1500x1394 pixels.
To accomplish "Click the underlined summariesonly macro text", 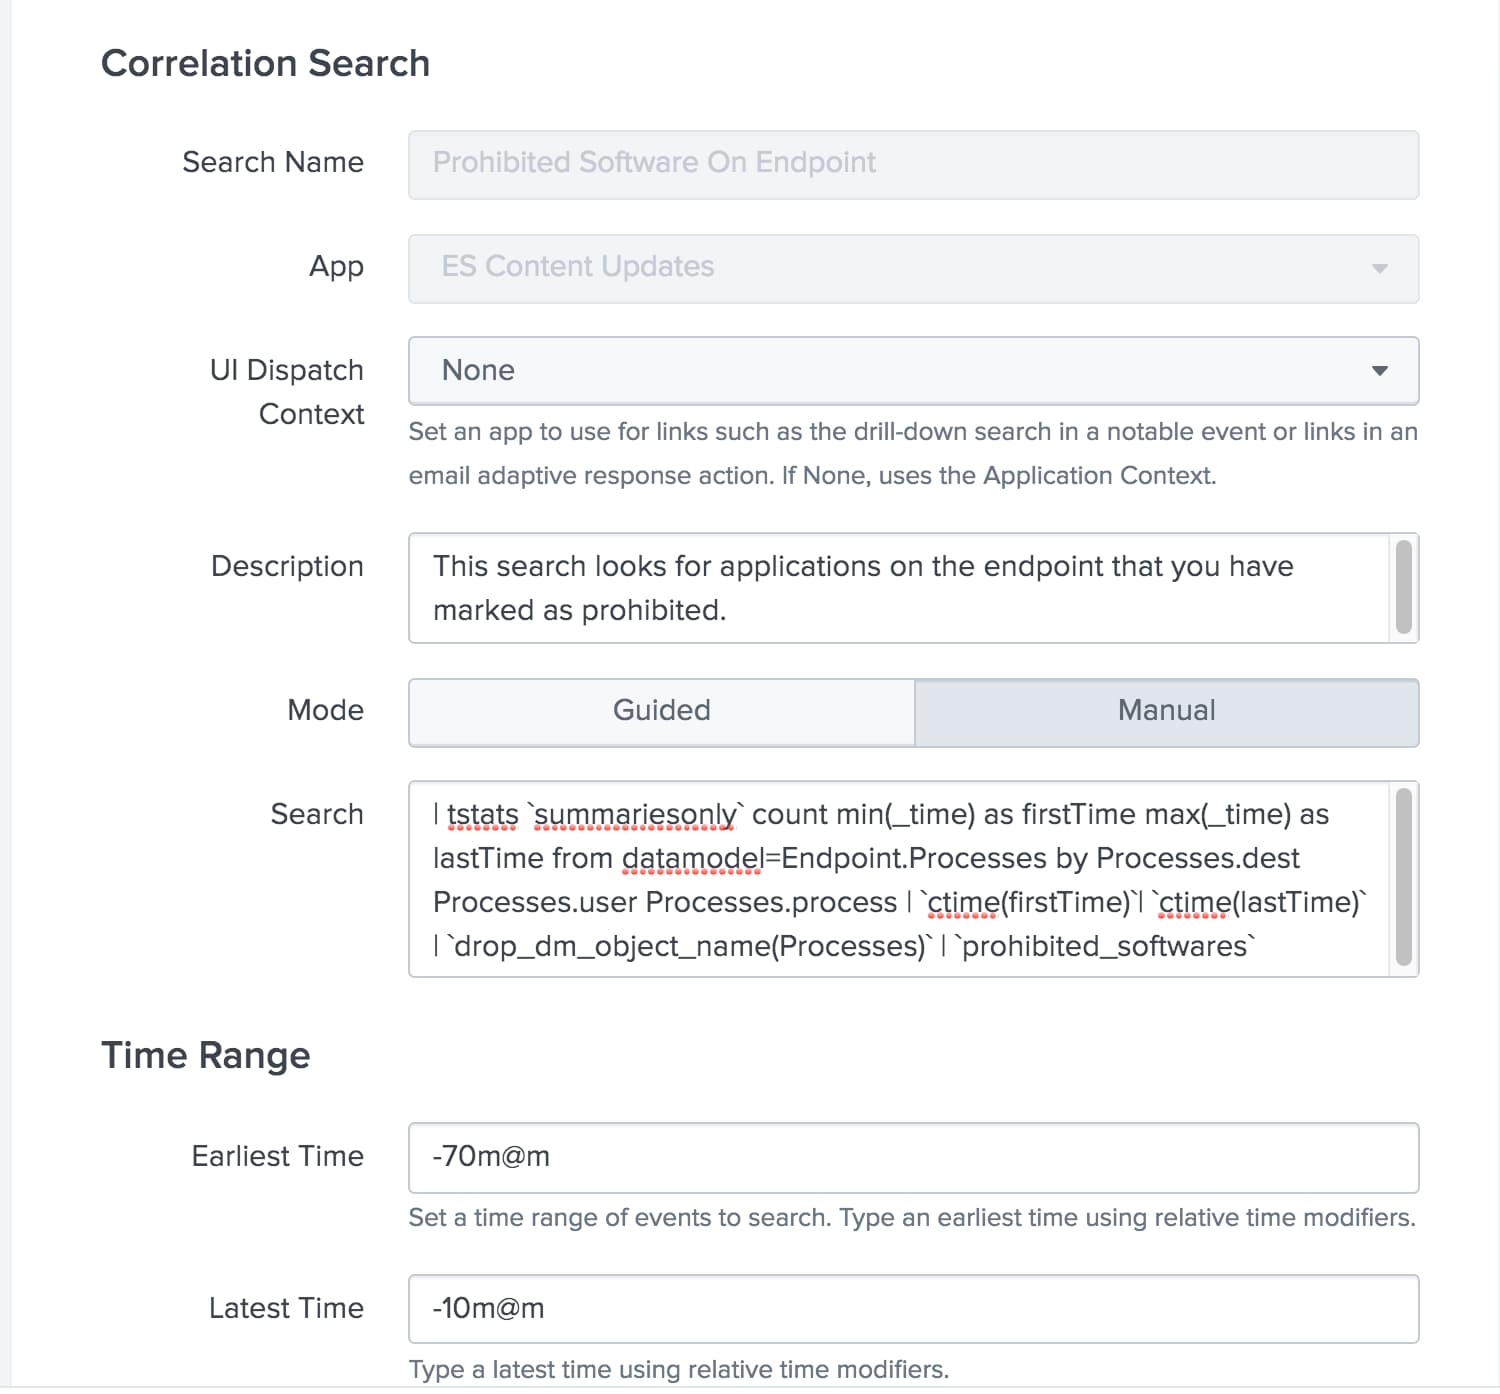I will click(636, 815).
